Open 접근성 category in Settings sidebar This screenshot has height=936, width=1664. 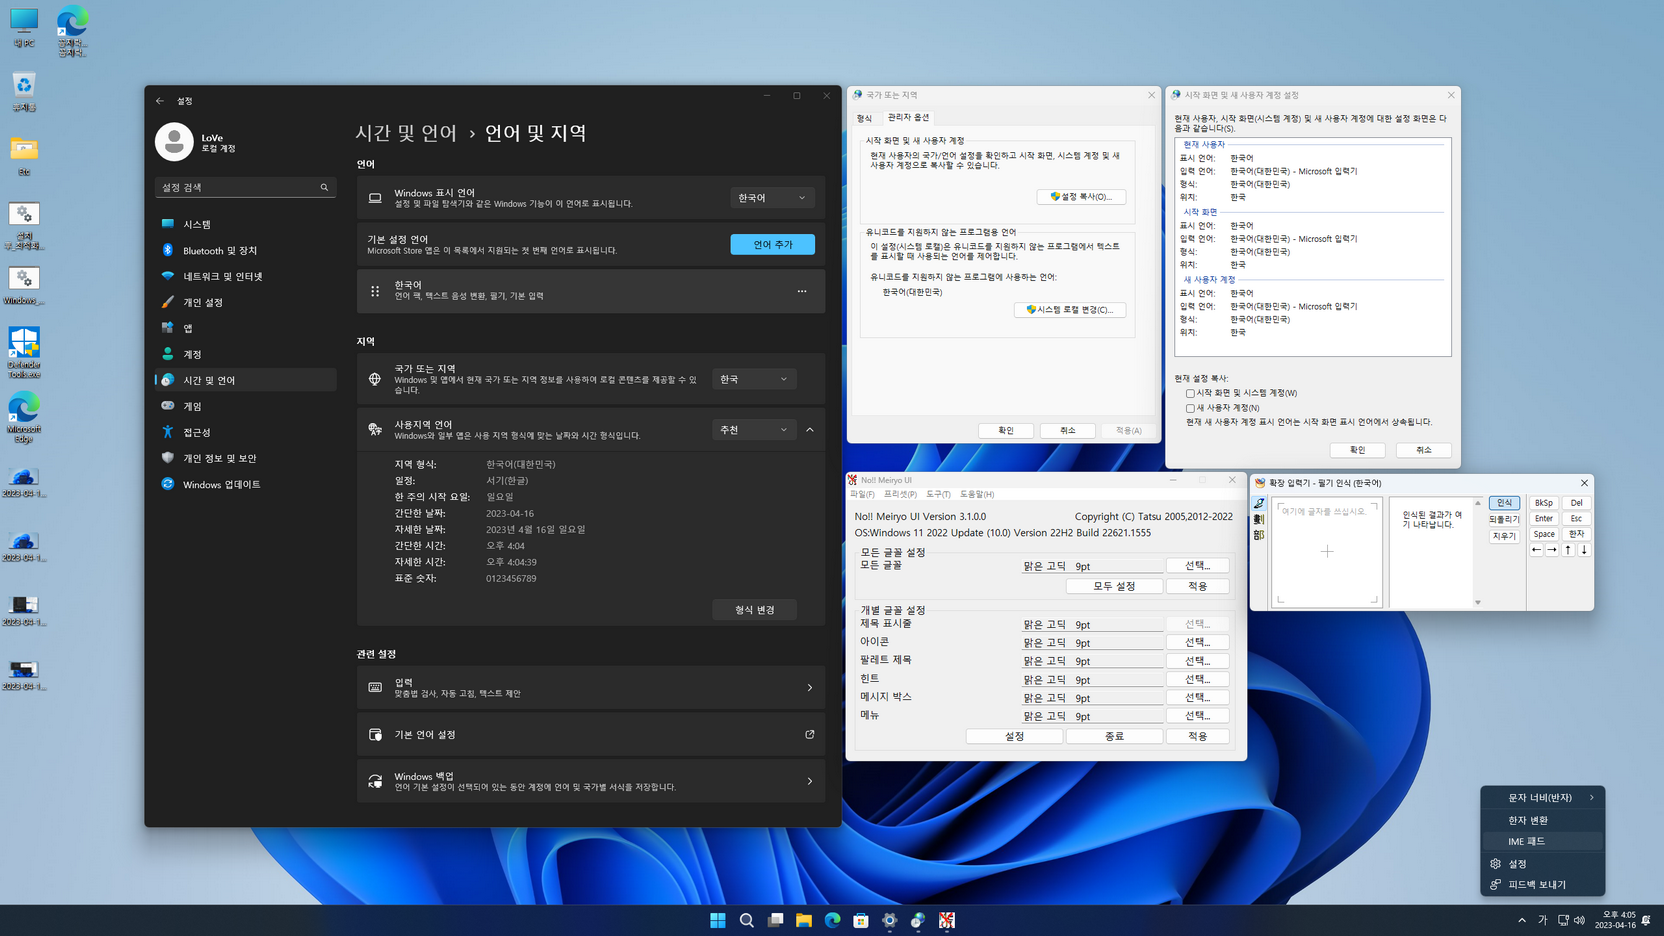(246, 432)
